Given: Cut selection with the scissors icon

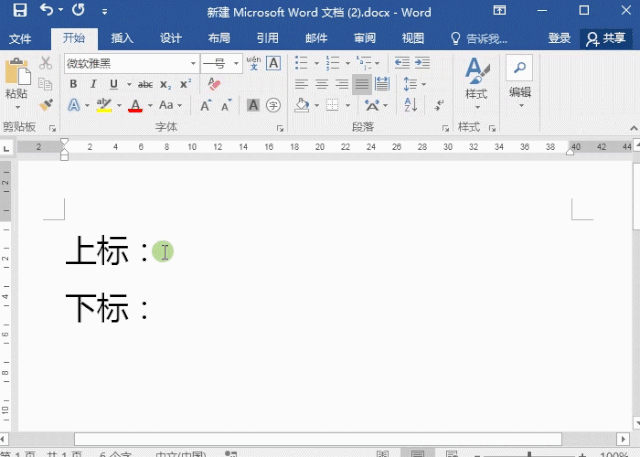Looking at the screenshot, I should [x=45, y=63].
